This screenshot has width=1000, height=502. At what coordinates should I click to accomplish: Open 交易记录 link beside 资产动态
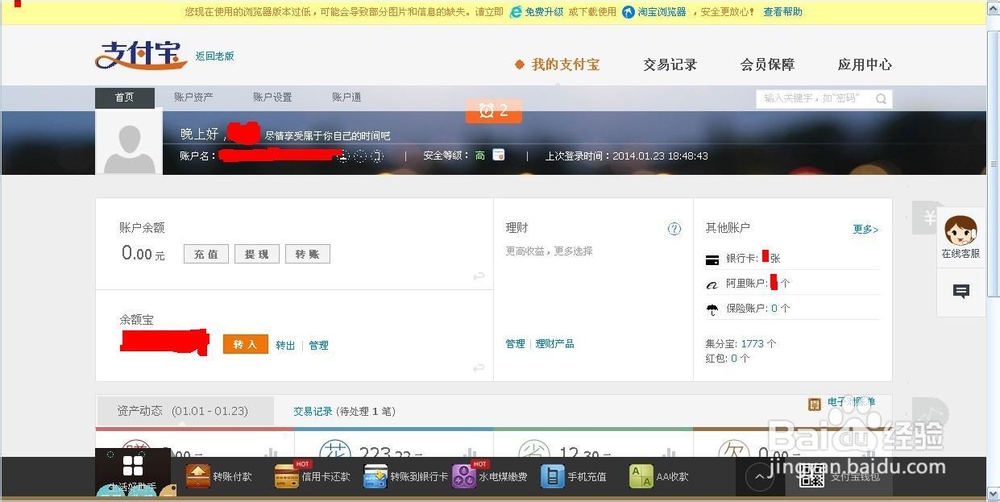[x=312, y=411]
